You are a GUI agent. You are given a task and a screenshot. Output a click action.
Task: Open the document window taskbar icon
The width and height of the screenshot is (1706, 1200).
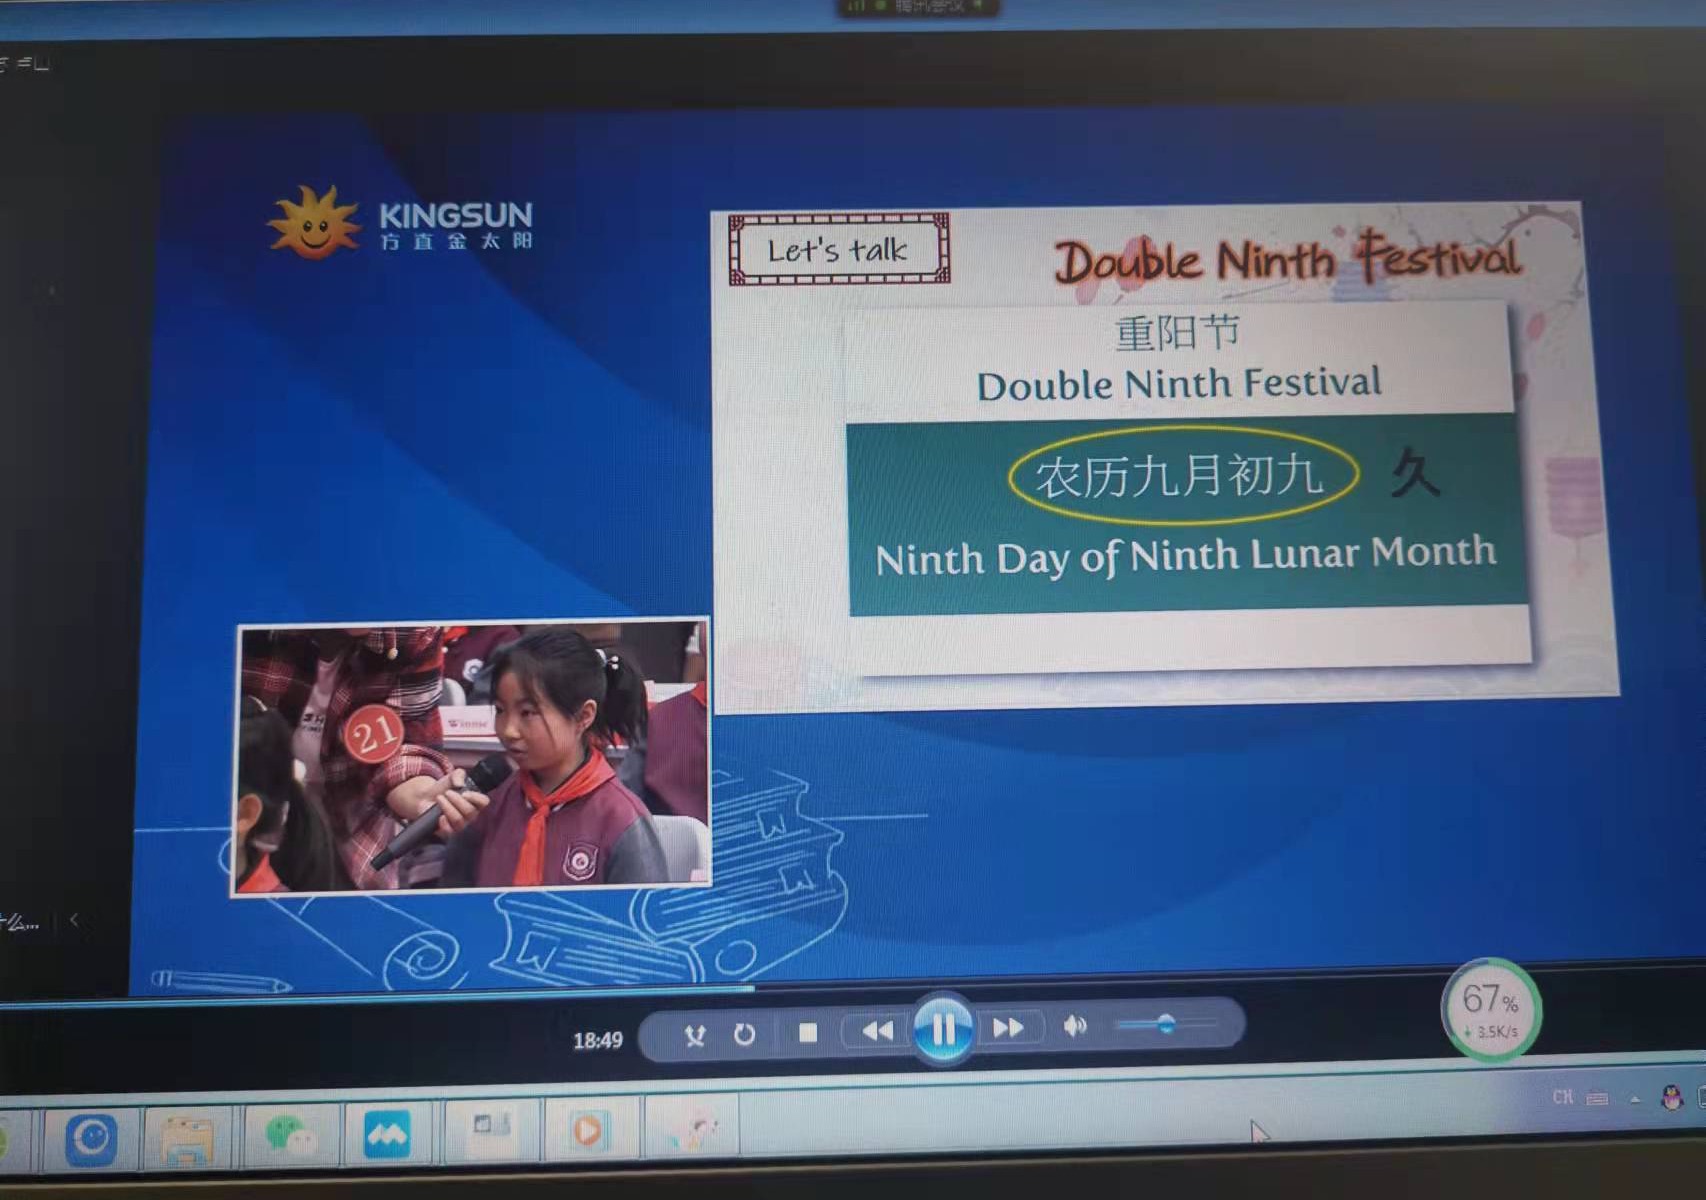coord(491,1129)
